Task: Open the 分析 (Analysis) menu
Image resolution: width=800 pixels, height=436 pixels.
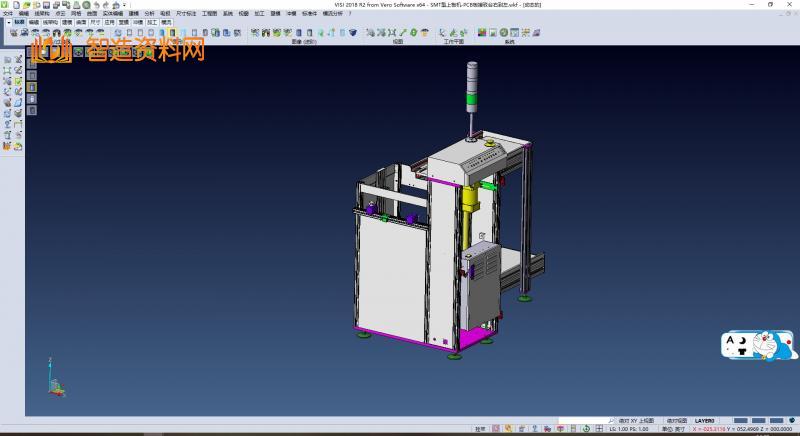Action: [x=149, y=13]
